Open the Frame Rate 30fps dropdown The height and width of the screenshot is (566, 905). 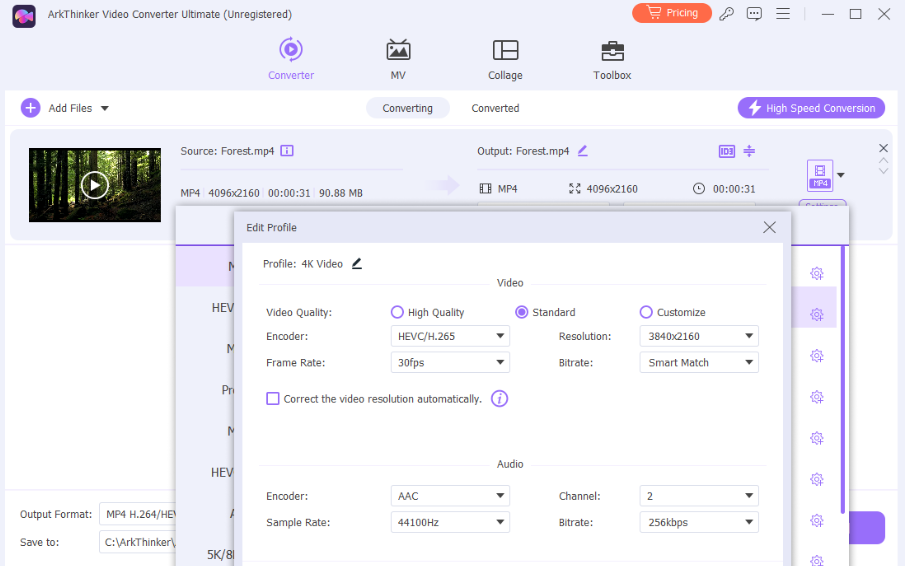[450, 362]
